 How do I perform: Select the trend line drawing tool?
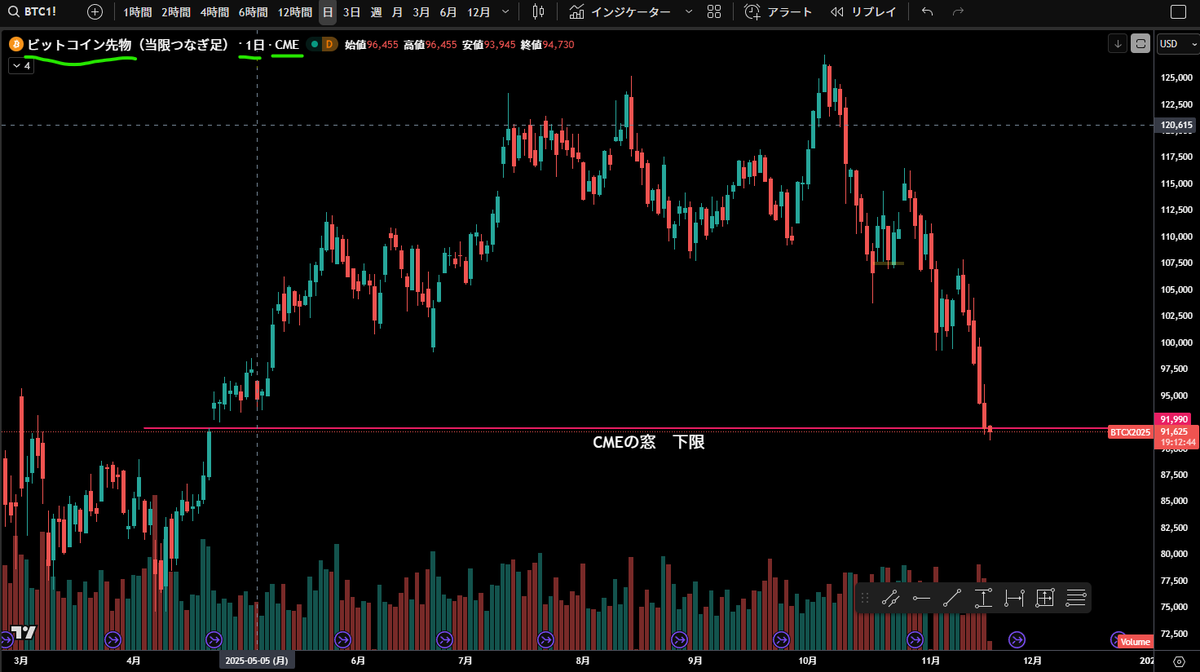point(952,598)
